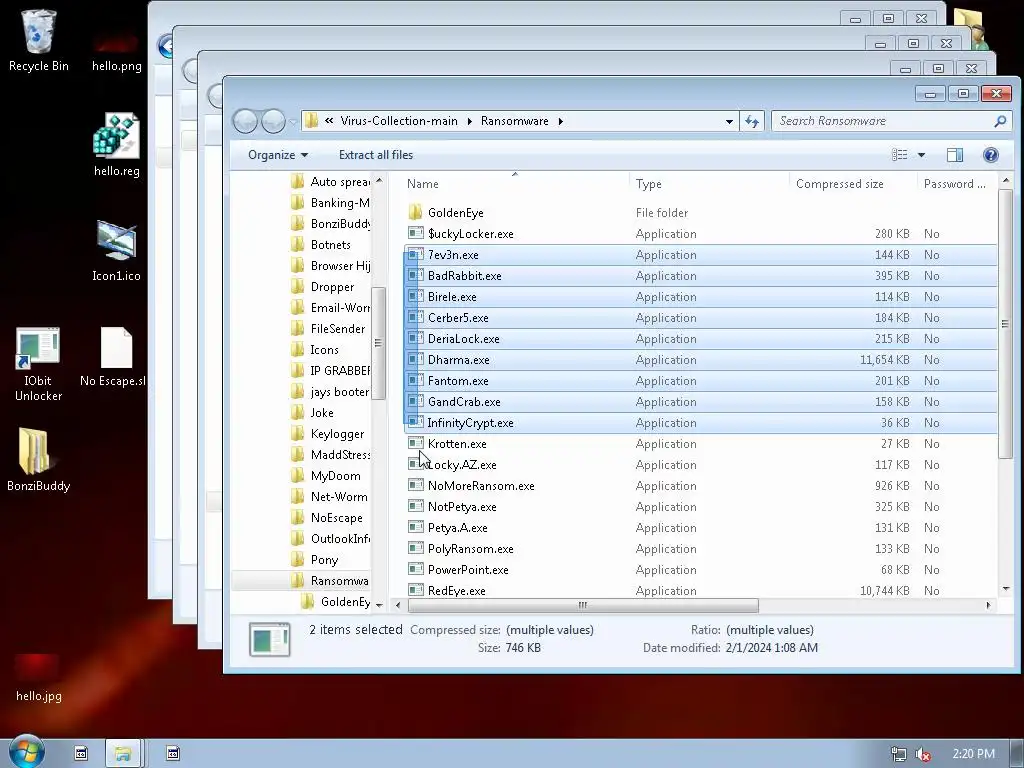This screenshot has width=1024, height=768.
Task: Click Virus-Collection-main in address bar
Action: pos(398,121)
